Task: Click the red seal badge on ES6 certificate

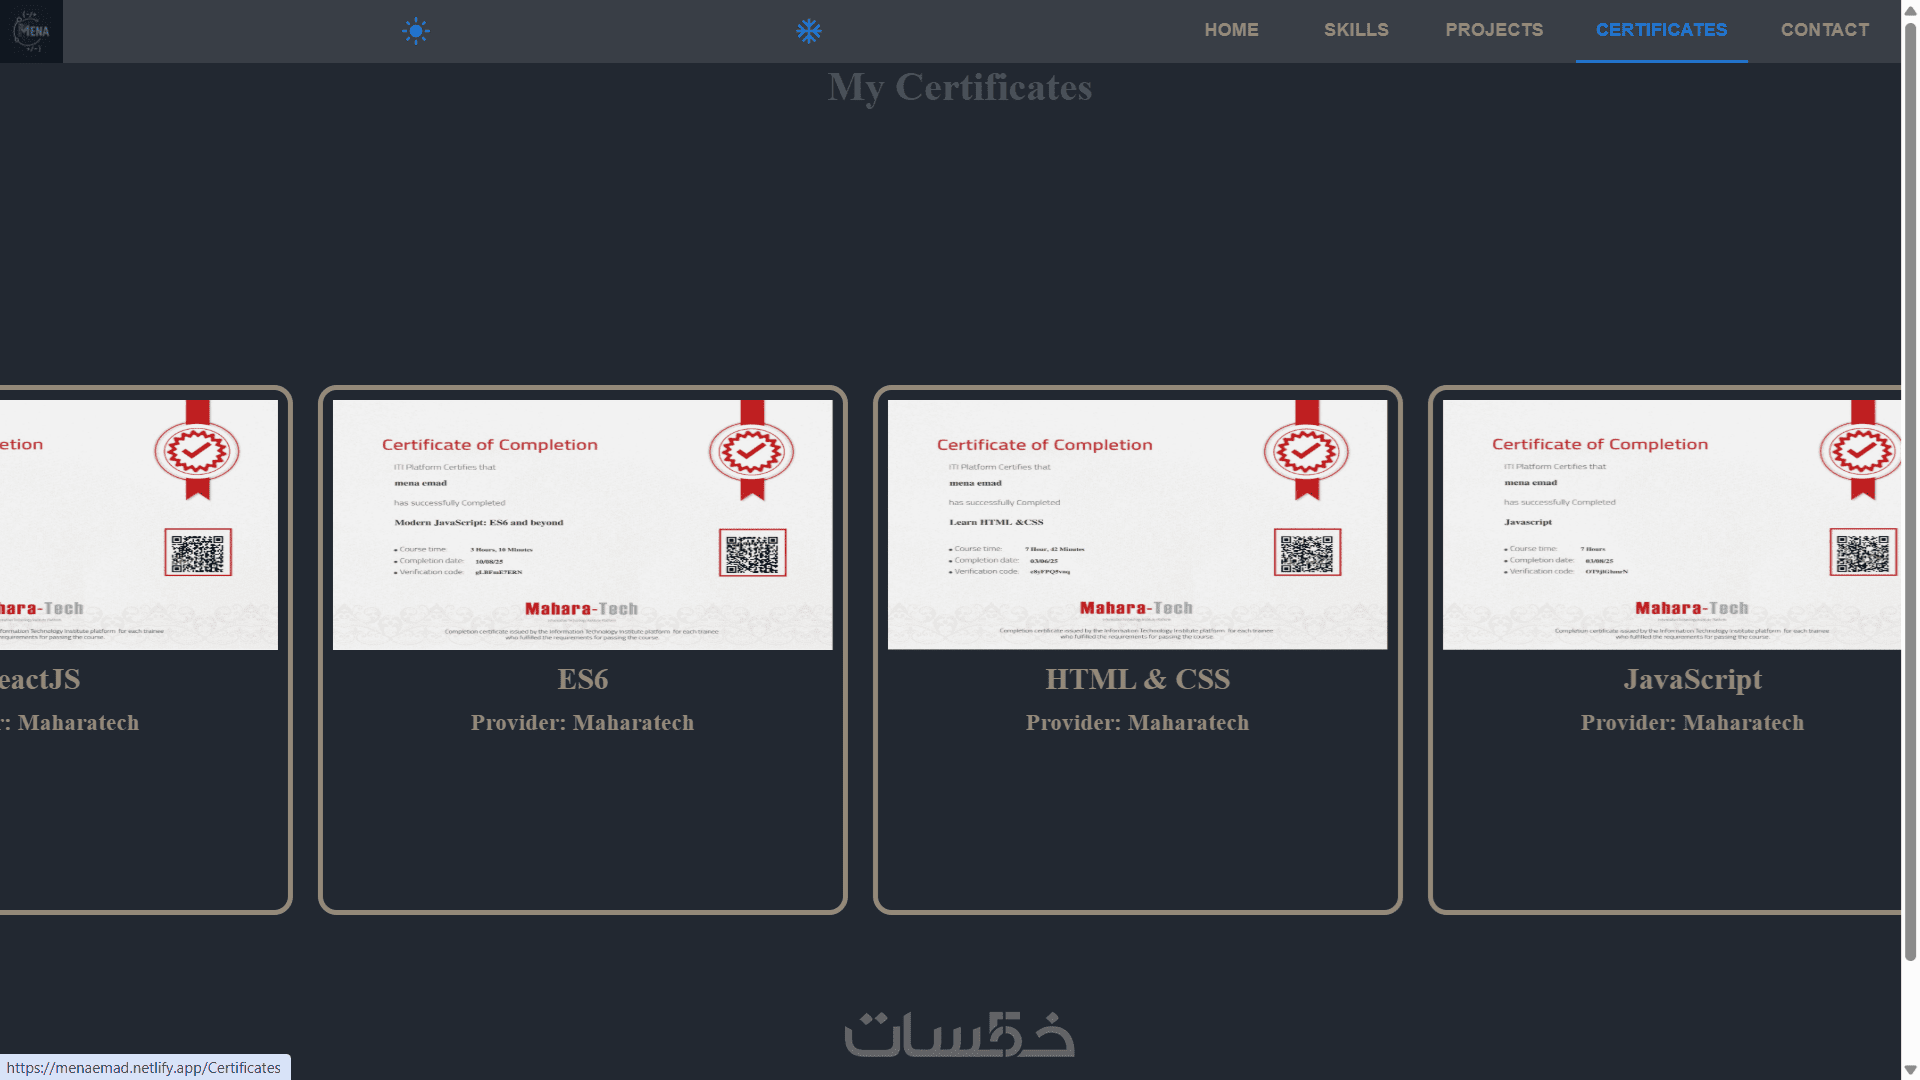Action: pyautogui.click(x=752, y=452)
